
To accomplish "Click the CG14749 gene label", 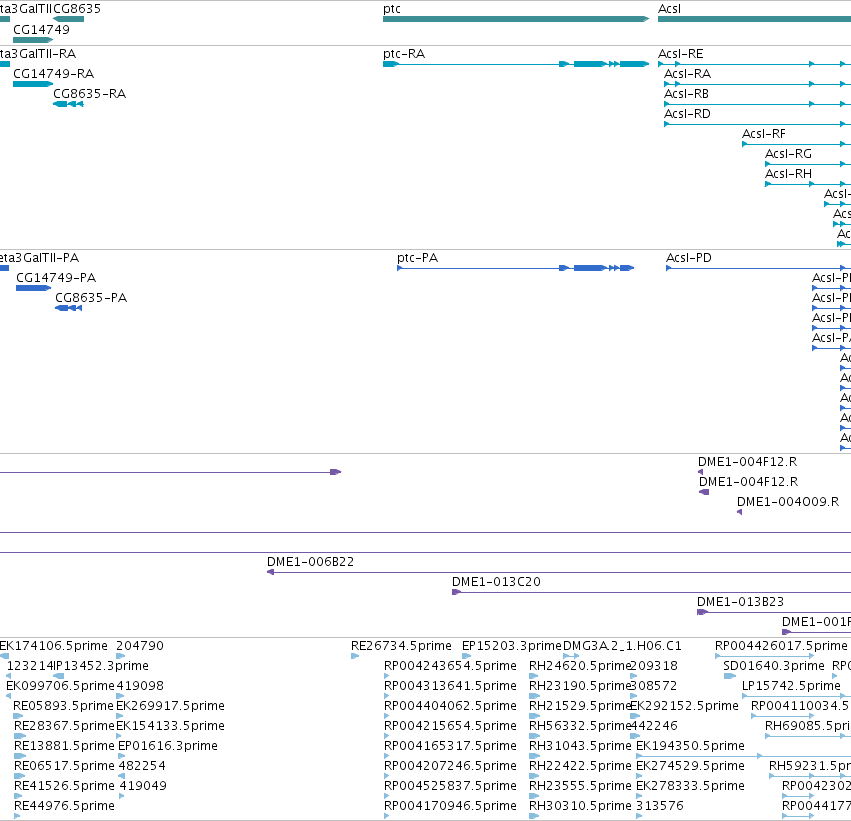I will [x=41, y=30].
